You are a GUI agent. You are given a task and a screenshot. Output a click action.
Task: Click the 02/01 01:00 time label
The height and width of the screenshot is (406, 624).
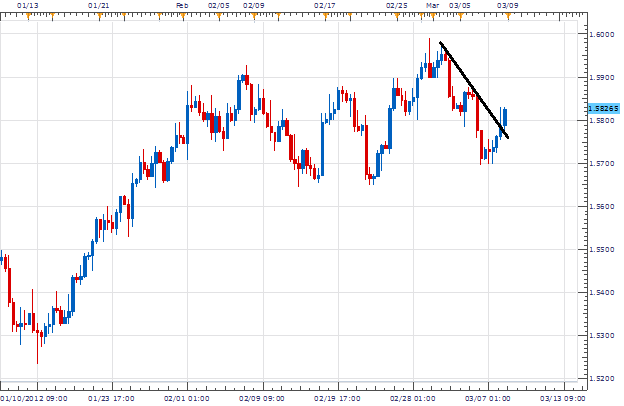coord(186,398)
